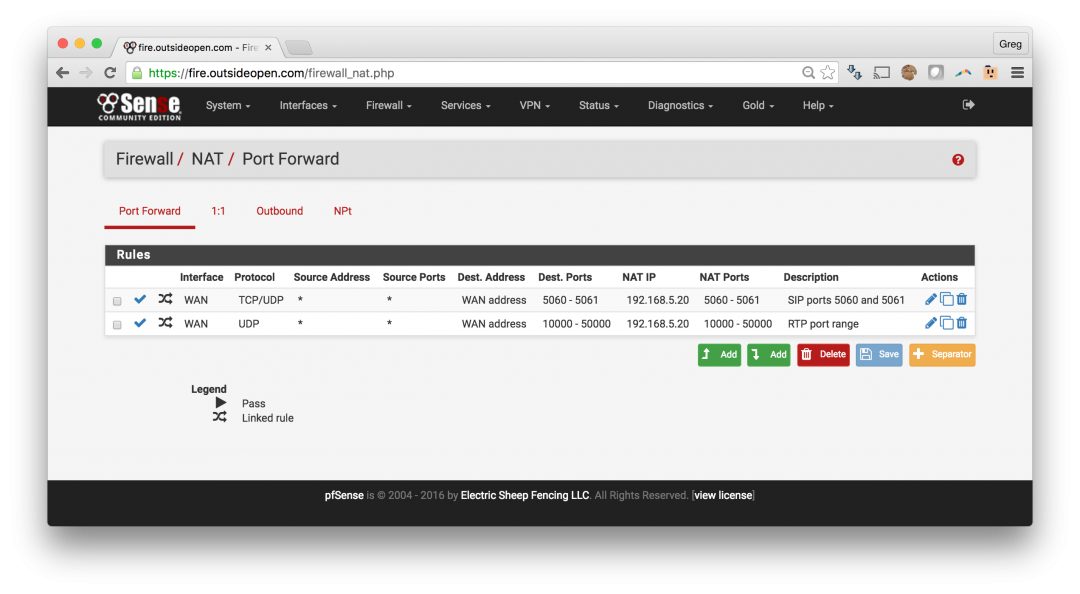This screenshot has width=1080, height=594.
Task: Click the edit pencil icon for SIP ports rule
Action: click(931, 299)
